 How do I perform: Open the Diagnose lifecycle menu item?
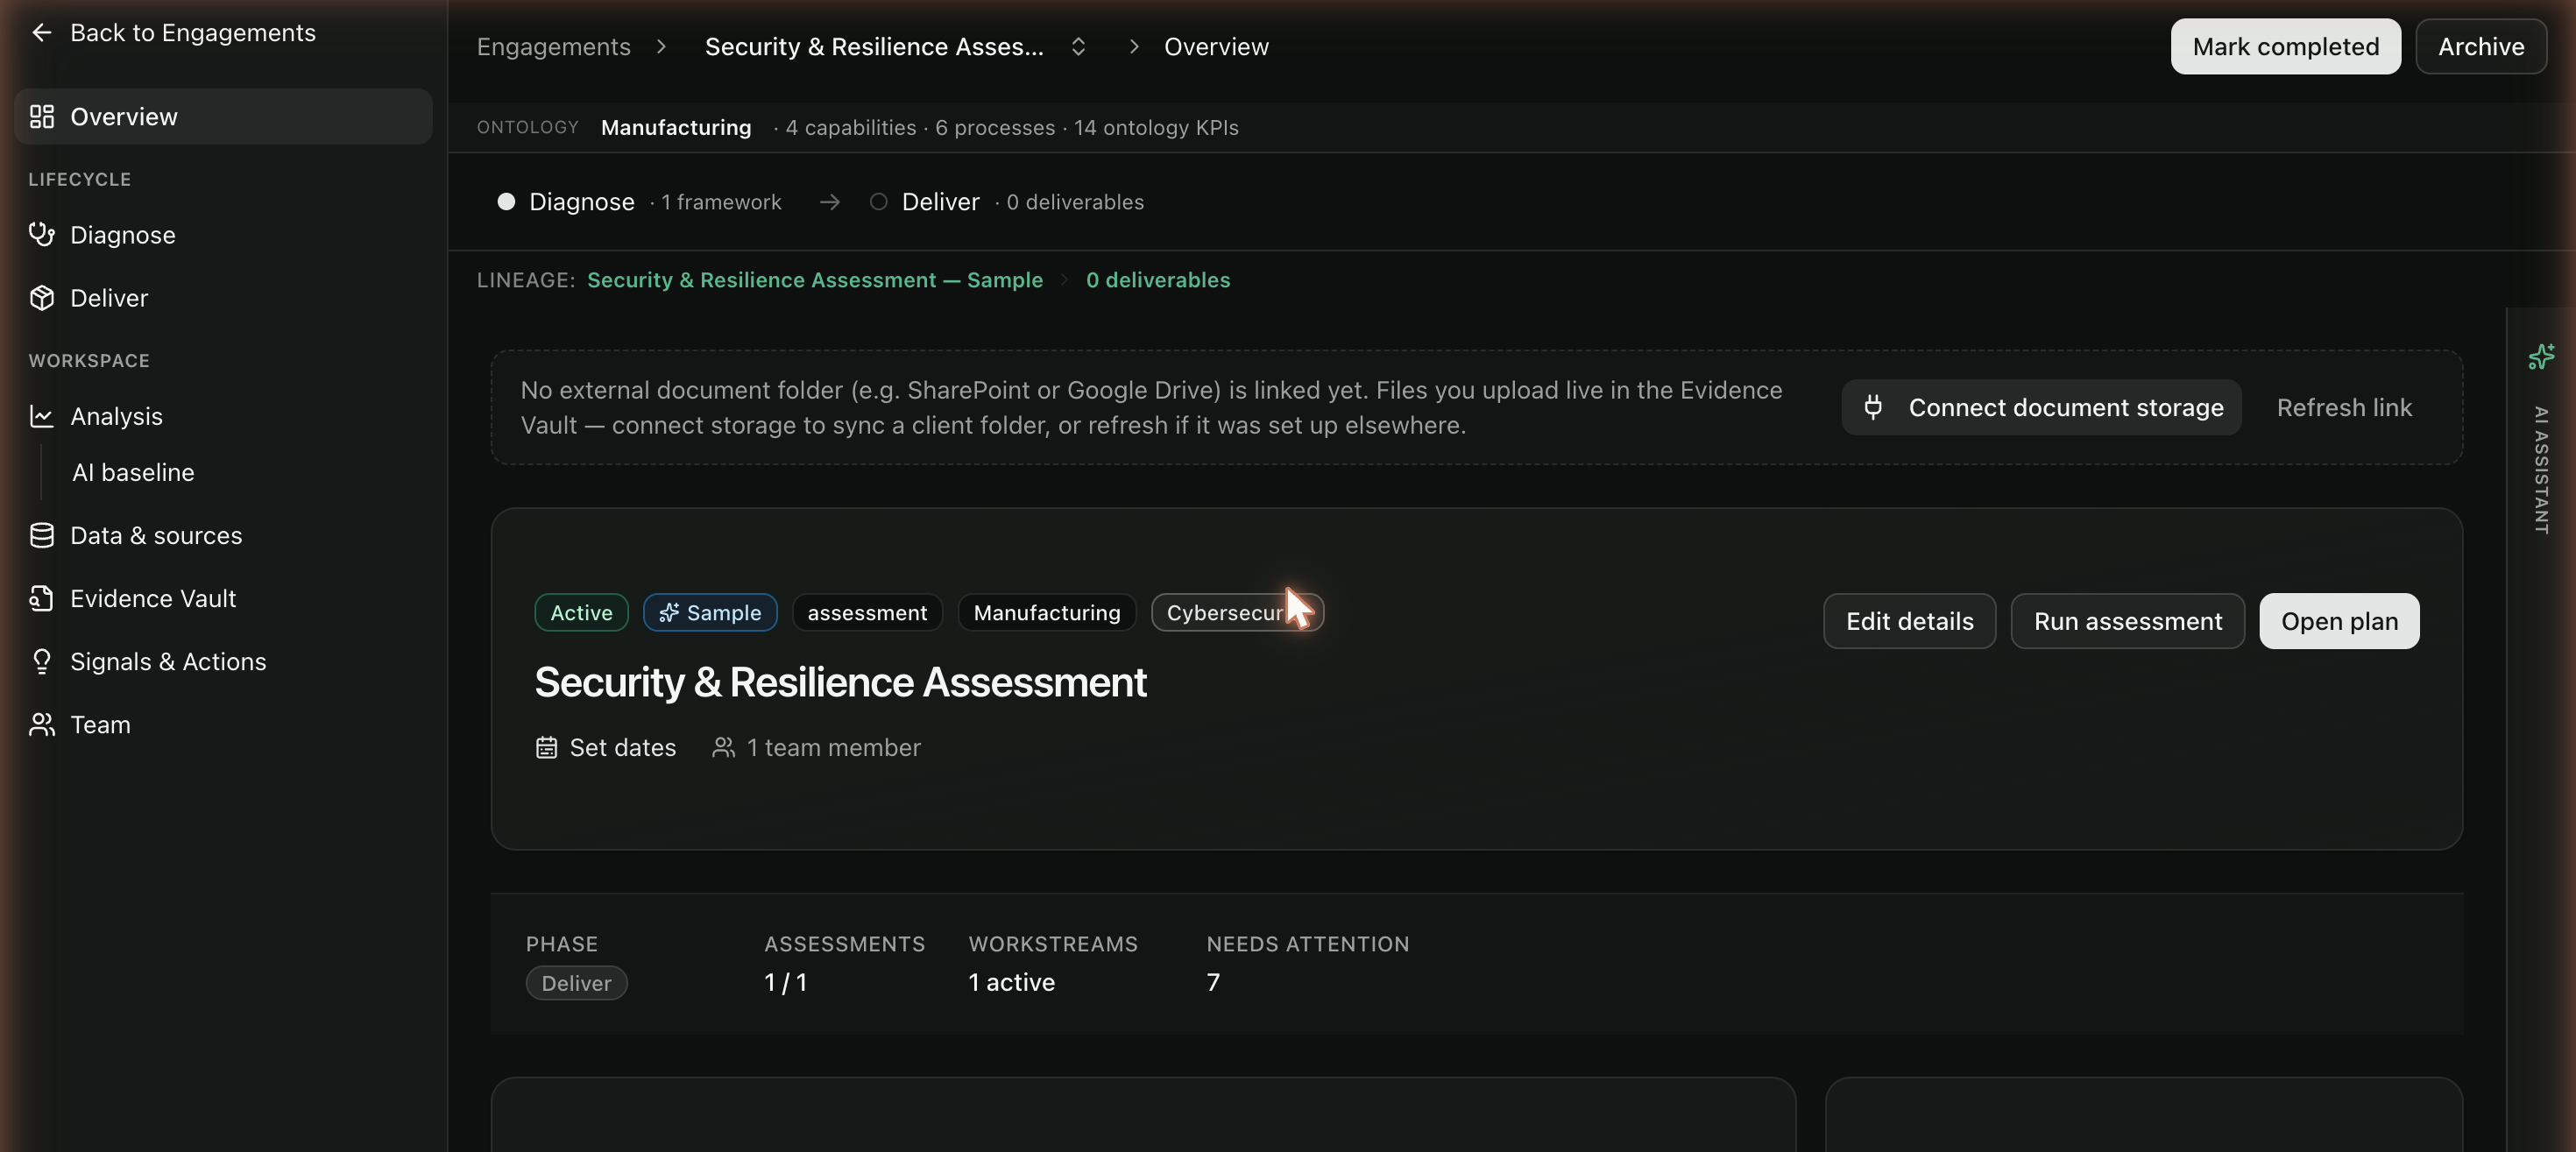point(223,235)
